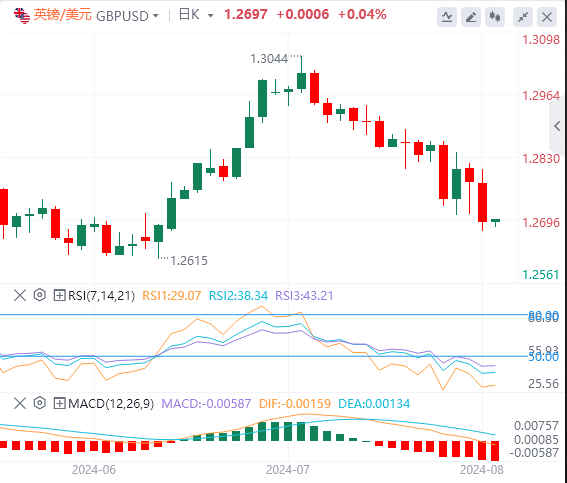The width and height of the screenshot is (567, 483).
Task: Expand MACD panel with plus icon
Action: [x=59, y=403]
